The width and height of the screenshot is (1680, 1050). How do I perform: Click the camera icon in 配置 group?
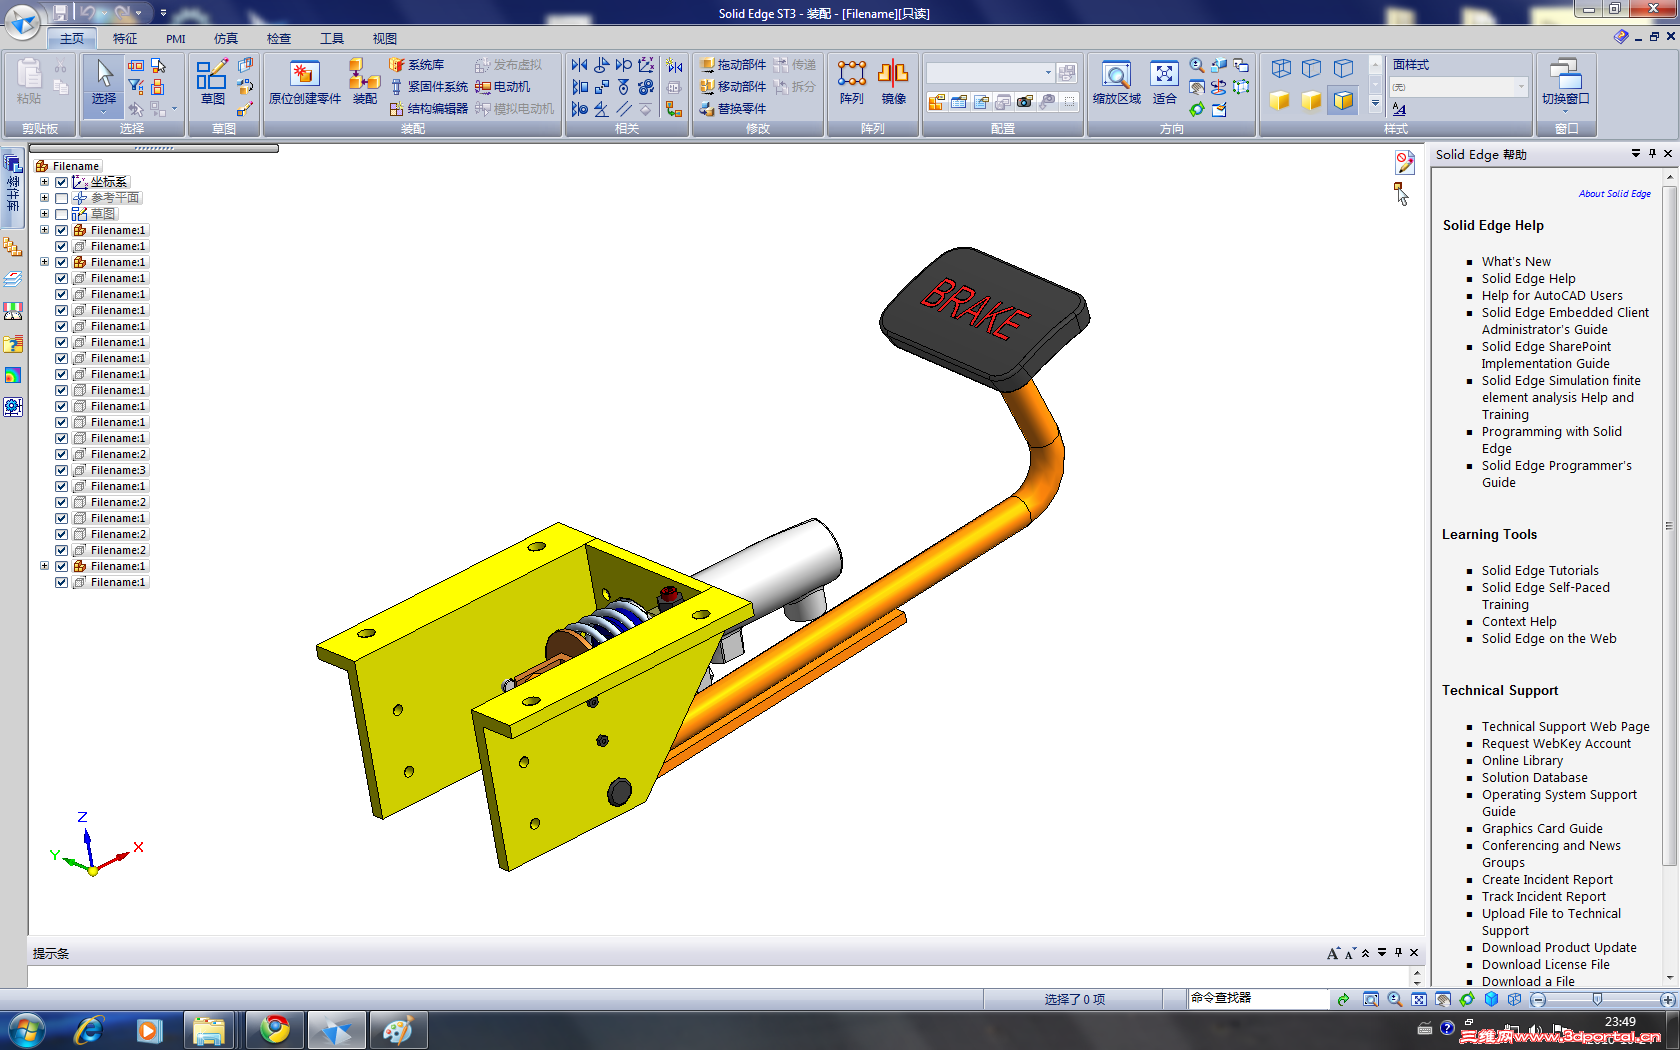1025,102
